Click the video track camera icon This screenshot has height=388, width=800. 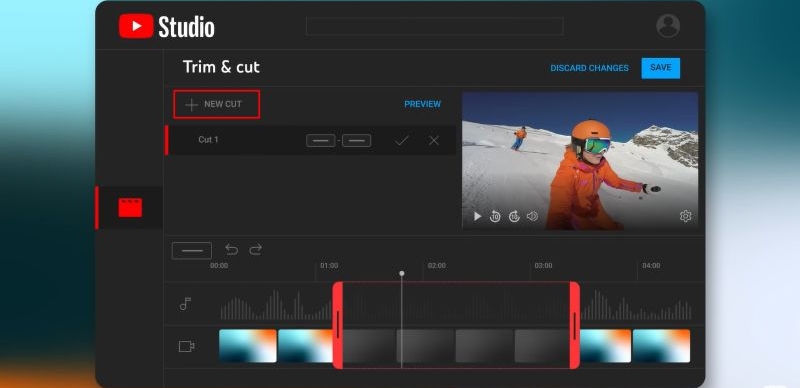(x=187, y=347)
